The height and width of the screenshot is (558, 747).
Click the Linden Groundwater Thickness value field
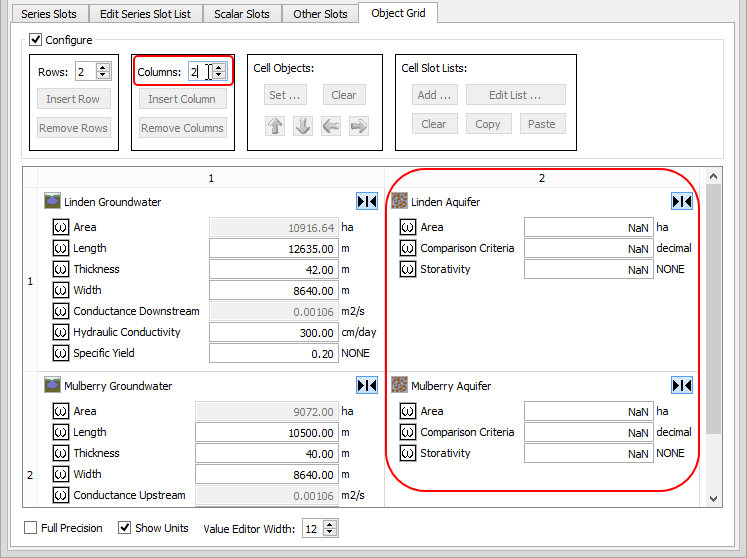click(x=273, y=270)
